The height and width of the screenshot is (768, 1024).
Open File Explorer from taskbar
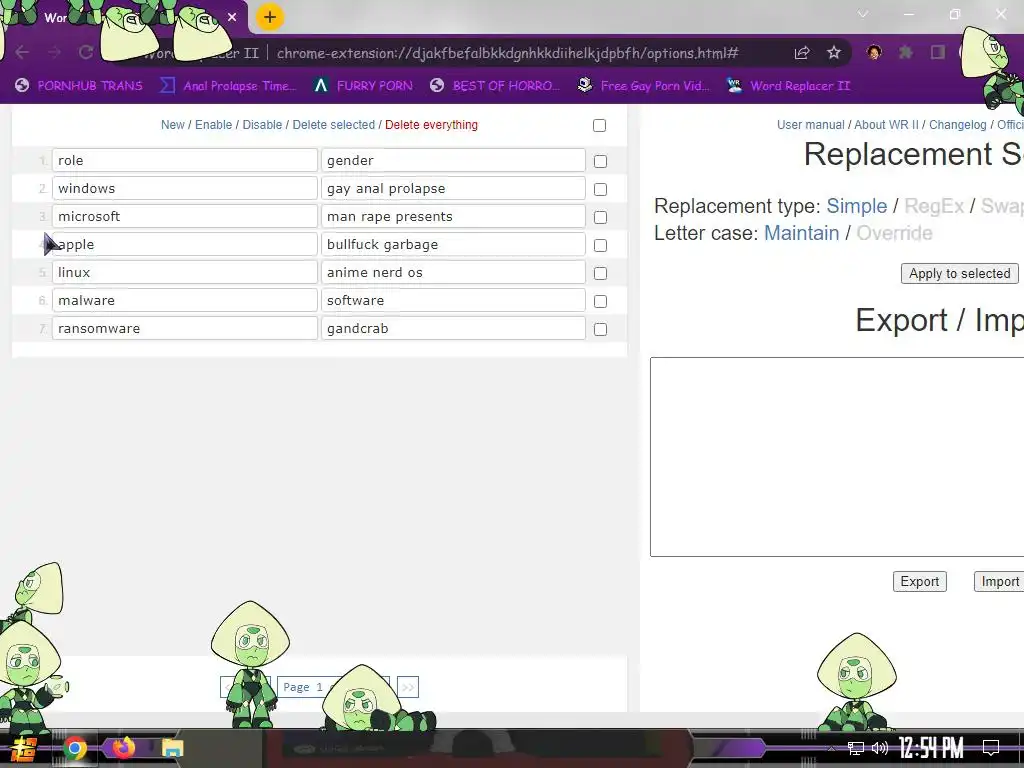pos(172,748)
